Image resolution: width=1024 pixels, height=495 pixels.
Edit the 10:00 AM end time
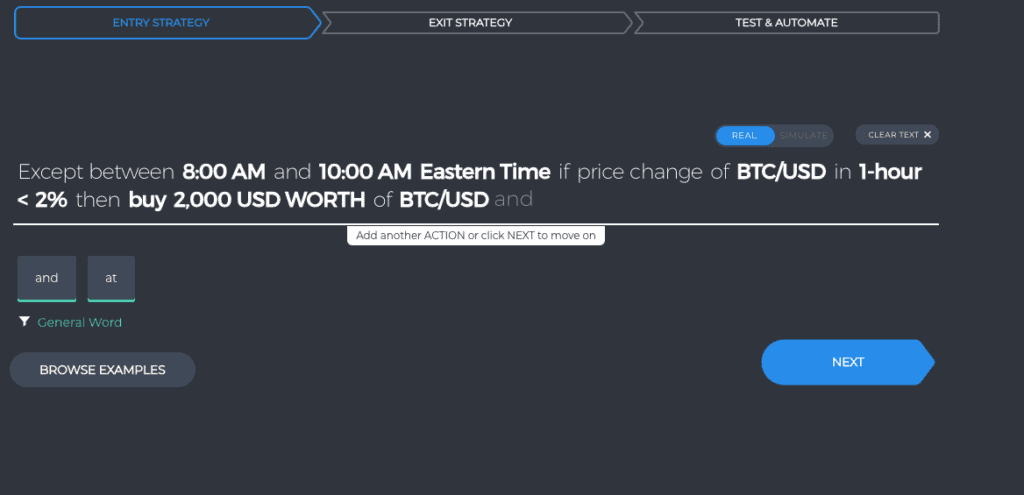pyautogui.click(x=365, y=172)
